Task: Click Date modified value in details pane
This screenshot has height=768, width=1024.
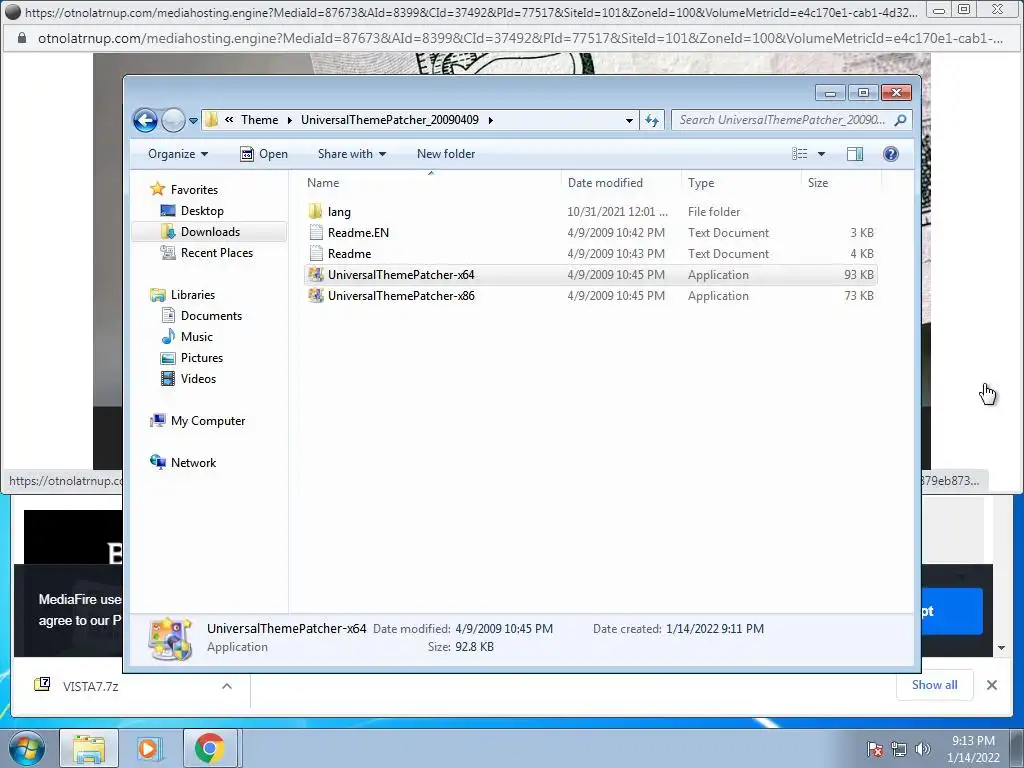Action: 504,629
